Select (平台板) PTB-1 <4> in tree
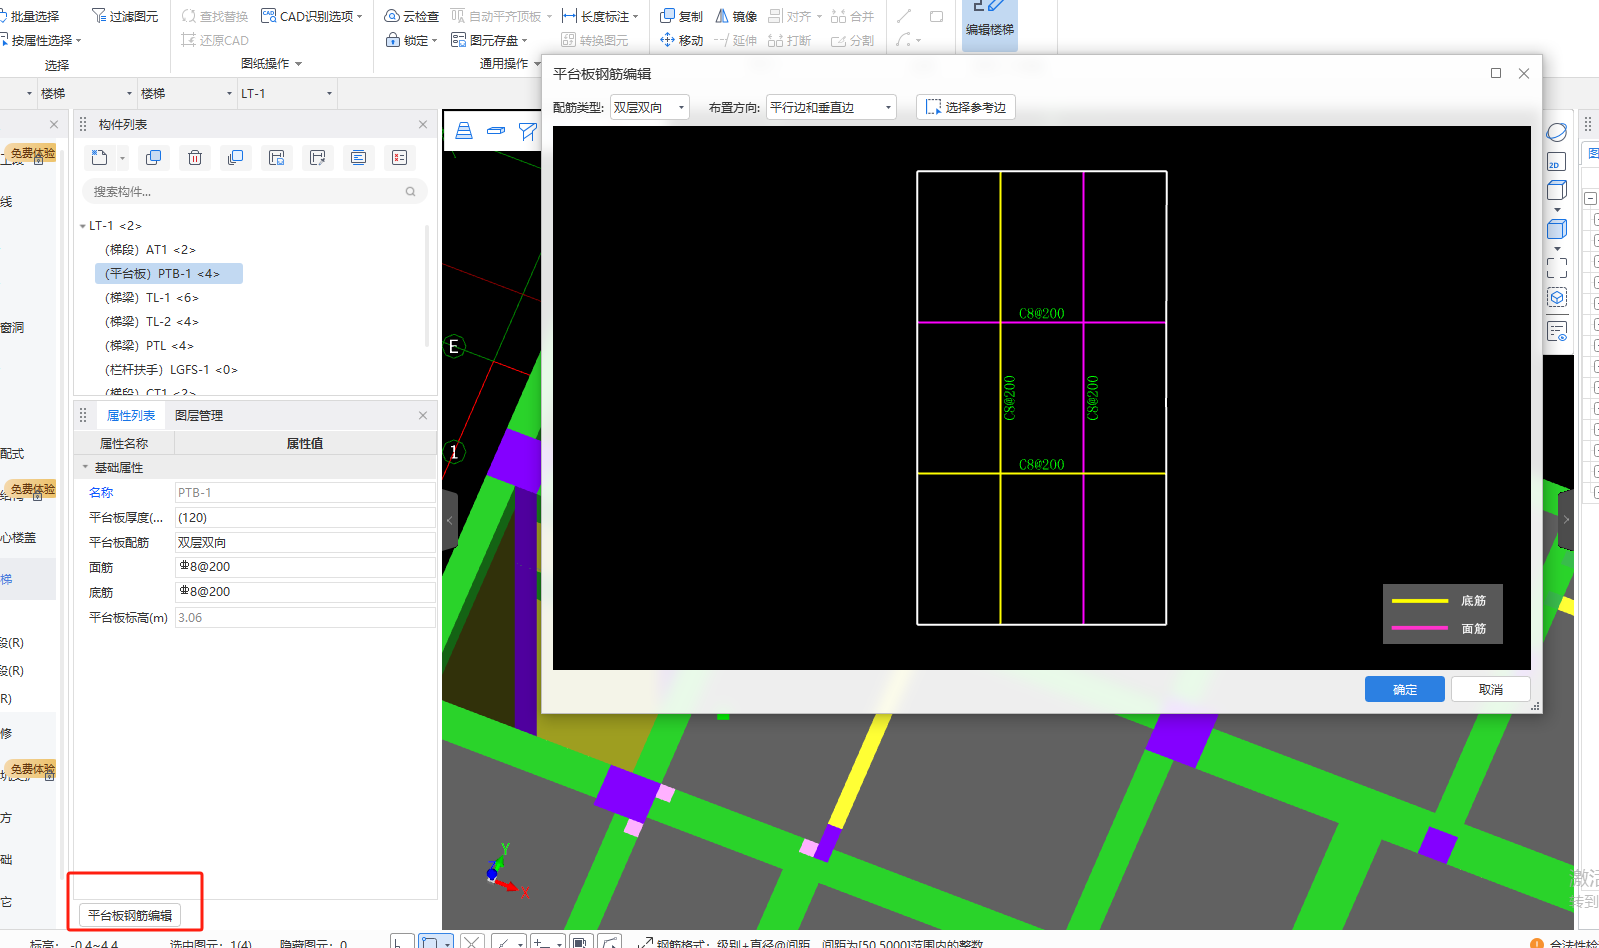The height and width of the screenshot is (948, 1599). click(x=169, y=274)
